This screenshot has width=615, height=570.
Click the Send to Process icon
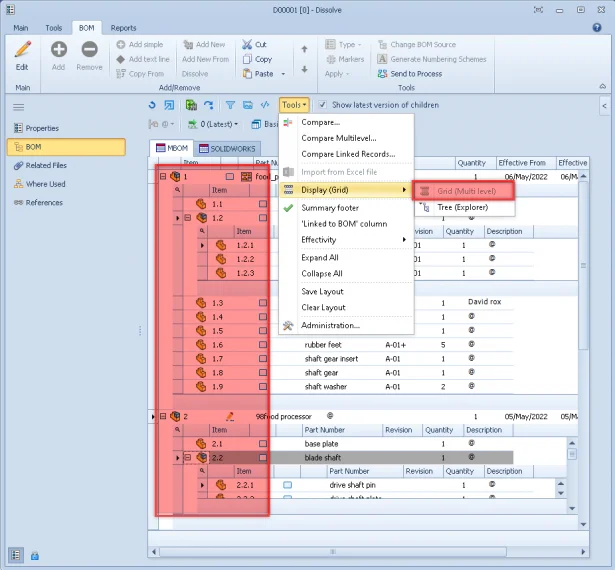(x=383, y=74)
